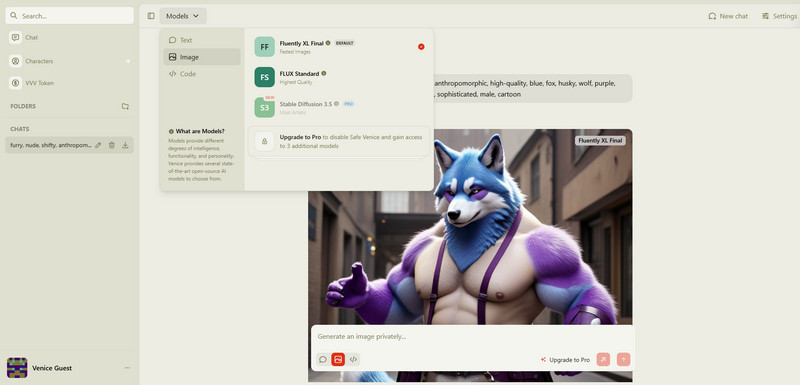This screenshot has height=385, width=800.
Task: Click the VVV Token coin icon
Action: point(15,83)
